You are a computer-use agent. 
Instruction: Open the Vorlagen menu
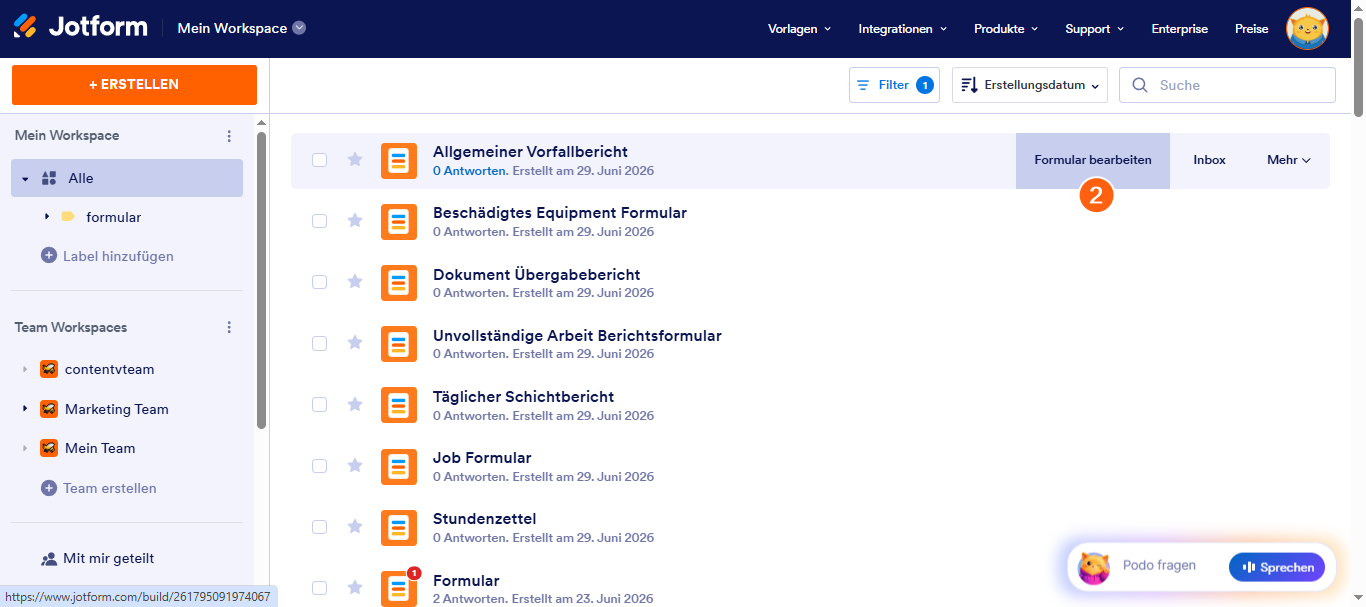tap(799, 29)
